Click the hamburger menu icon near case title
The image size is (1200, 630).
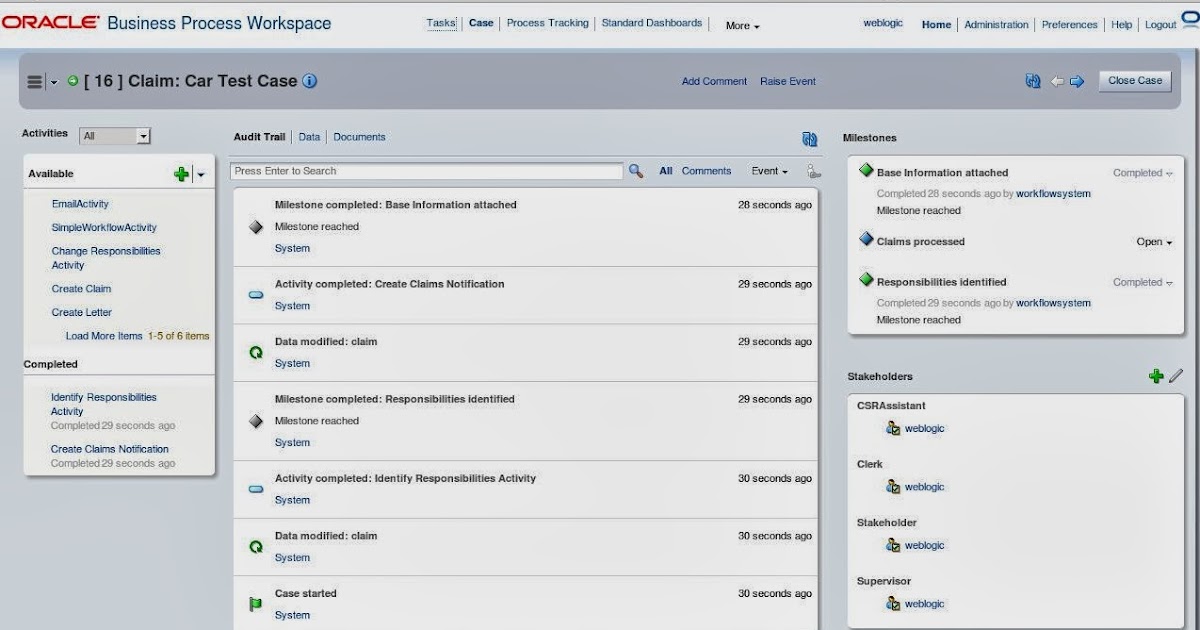click(36, 81)
